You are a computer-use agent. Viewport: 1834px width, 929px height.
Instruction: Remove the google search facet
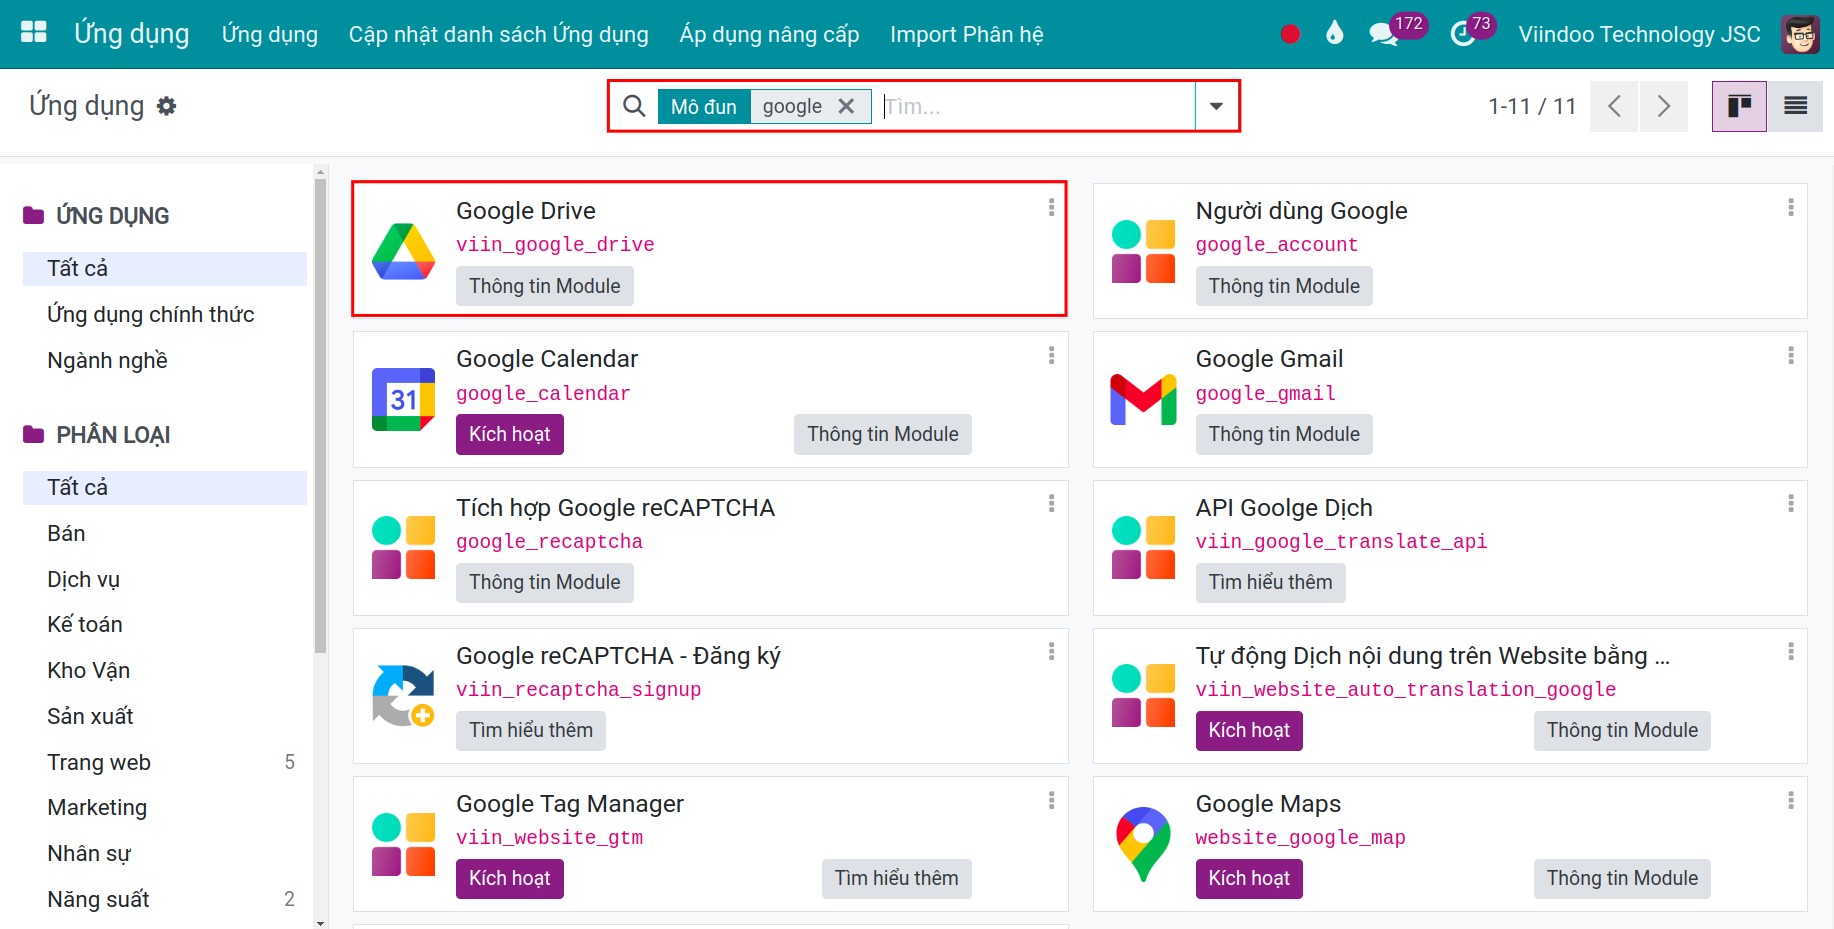(846, 106)
